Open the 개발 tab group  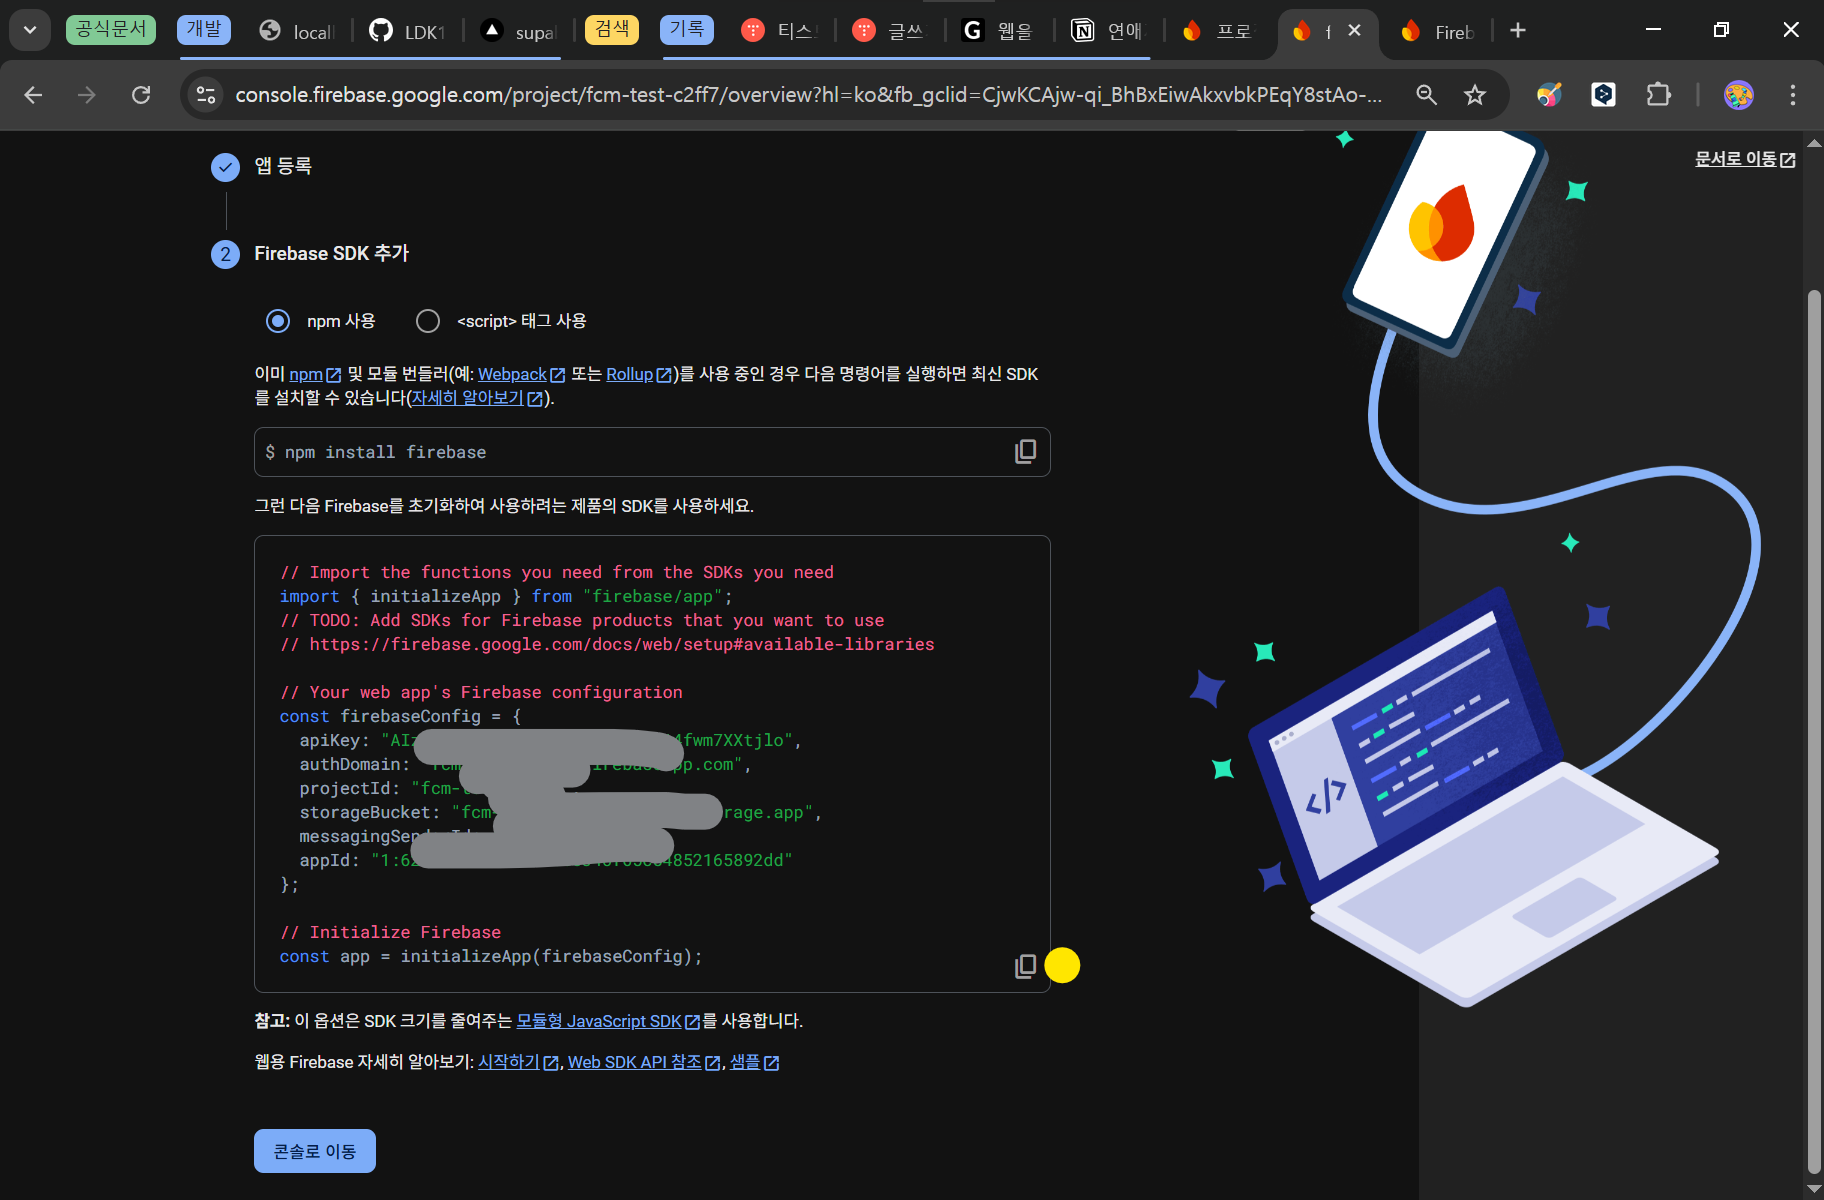[x=204, y=29]
